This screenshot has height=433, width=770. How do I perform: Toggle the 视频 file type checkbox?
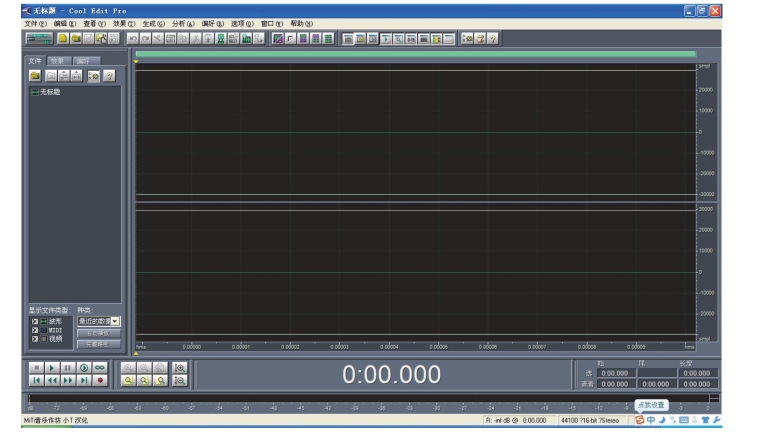[x=34, y=339]
